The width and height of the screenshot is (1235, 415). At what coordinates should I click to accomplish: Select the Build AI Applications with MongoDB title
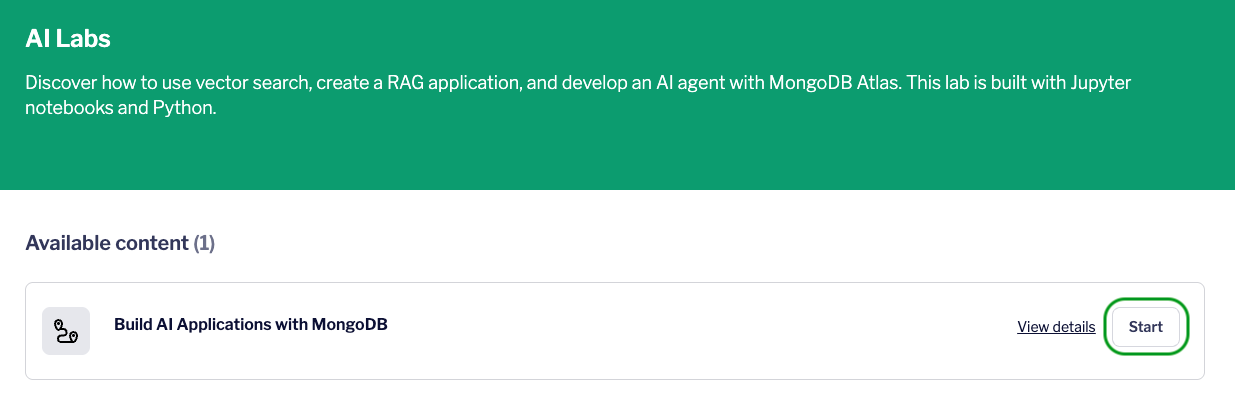(x=250, y=324)
